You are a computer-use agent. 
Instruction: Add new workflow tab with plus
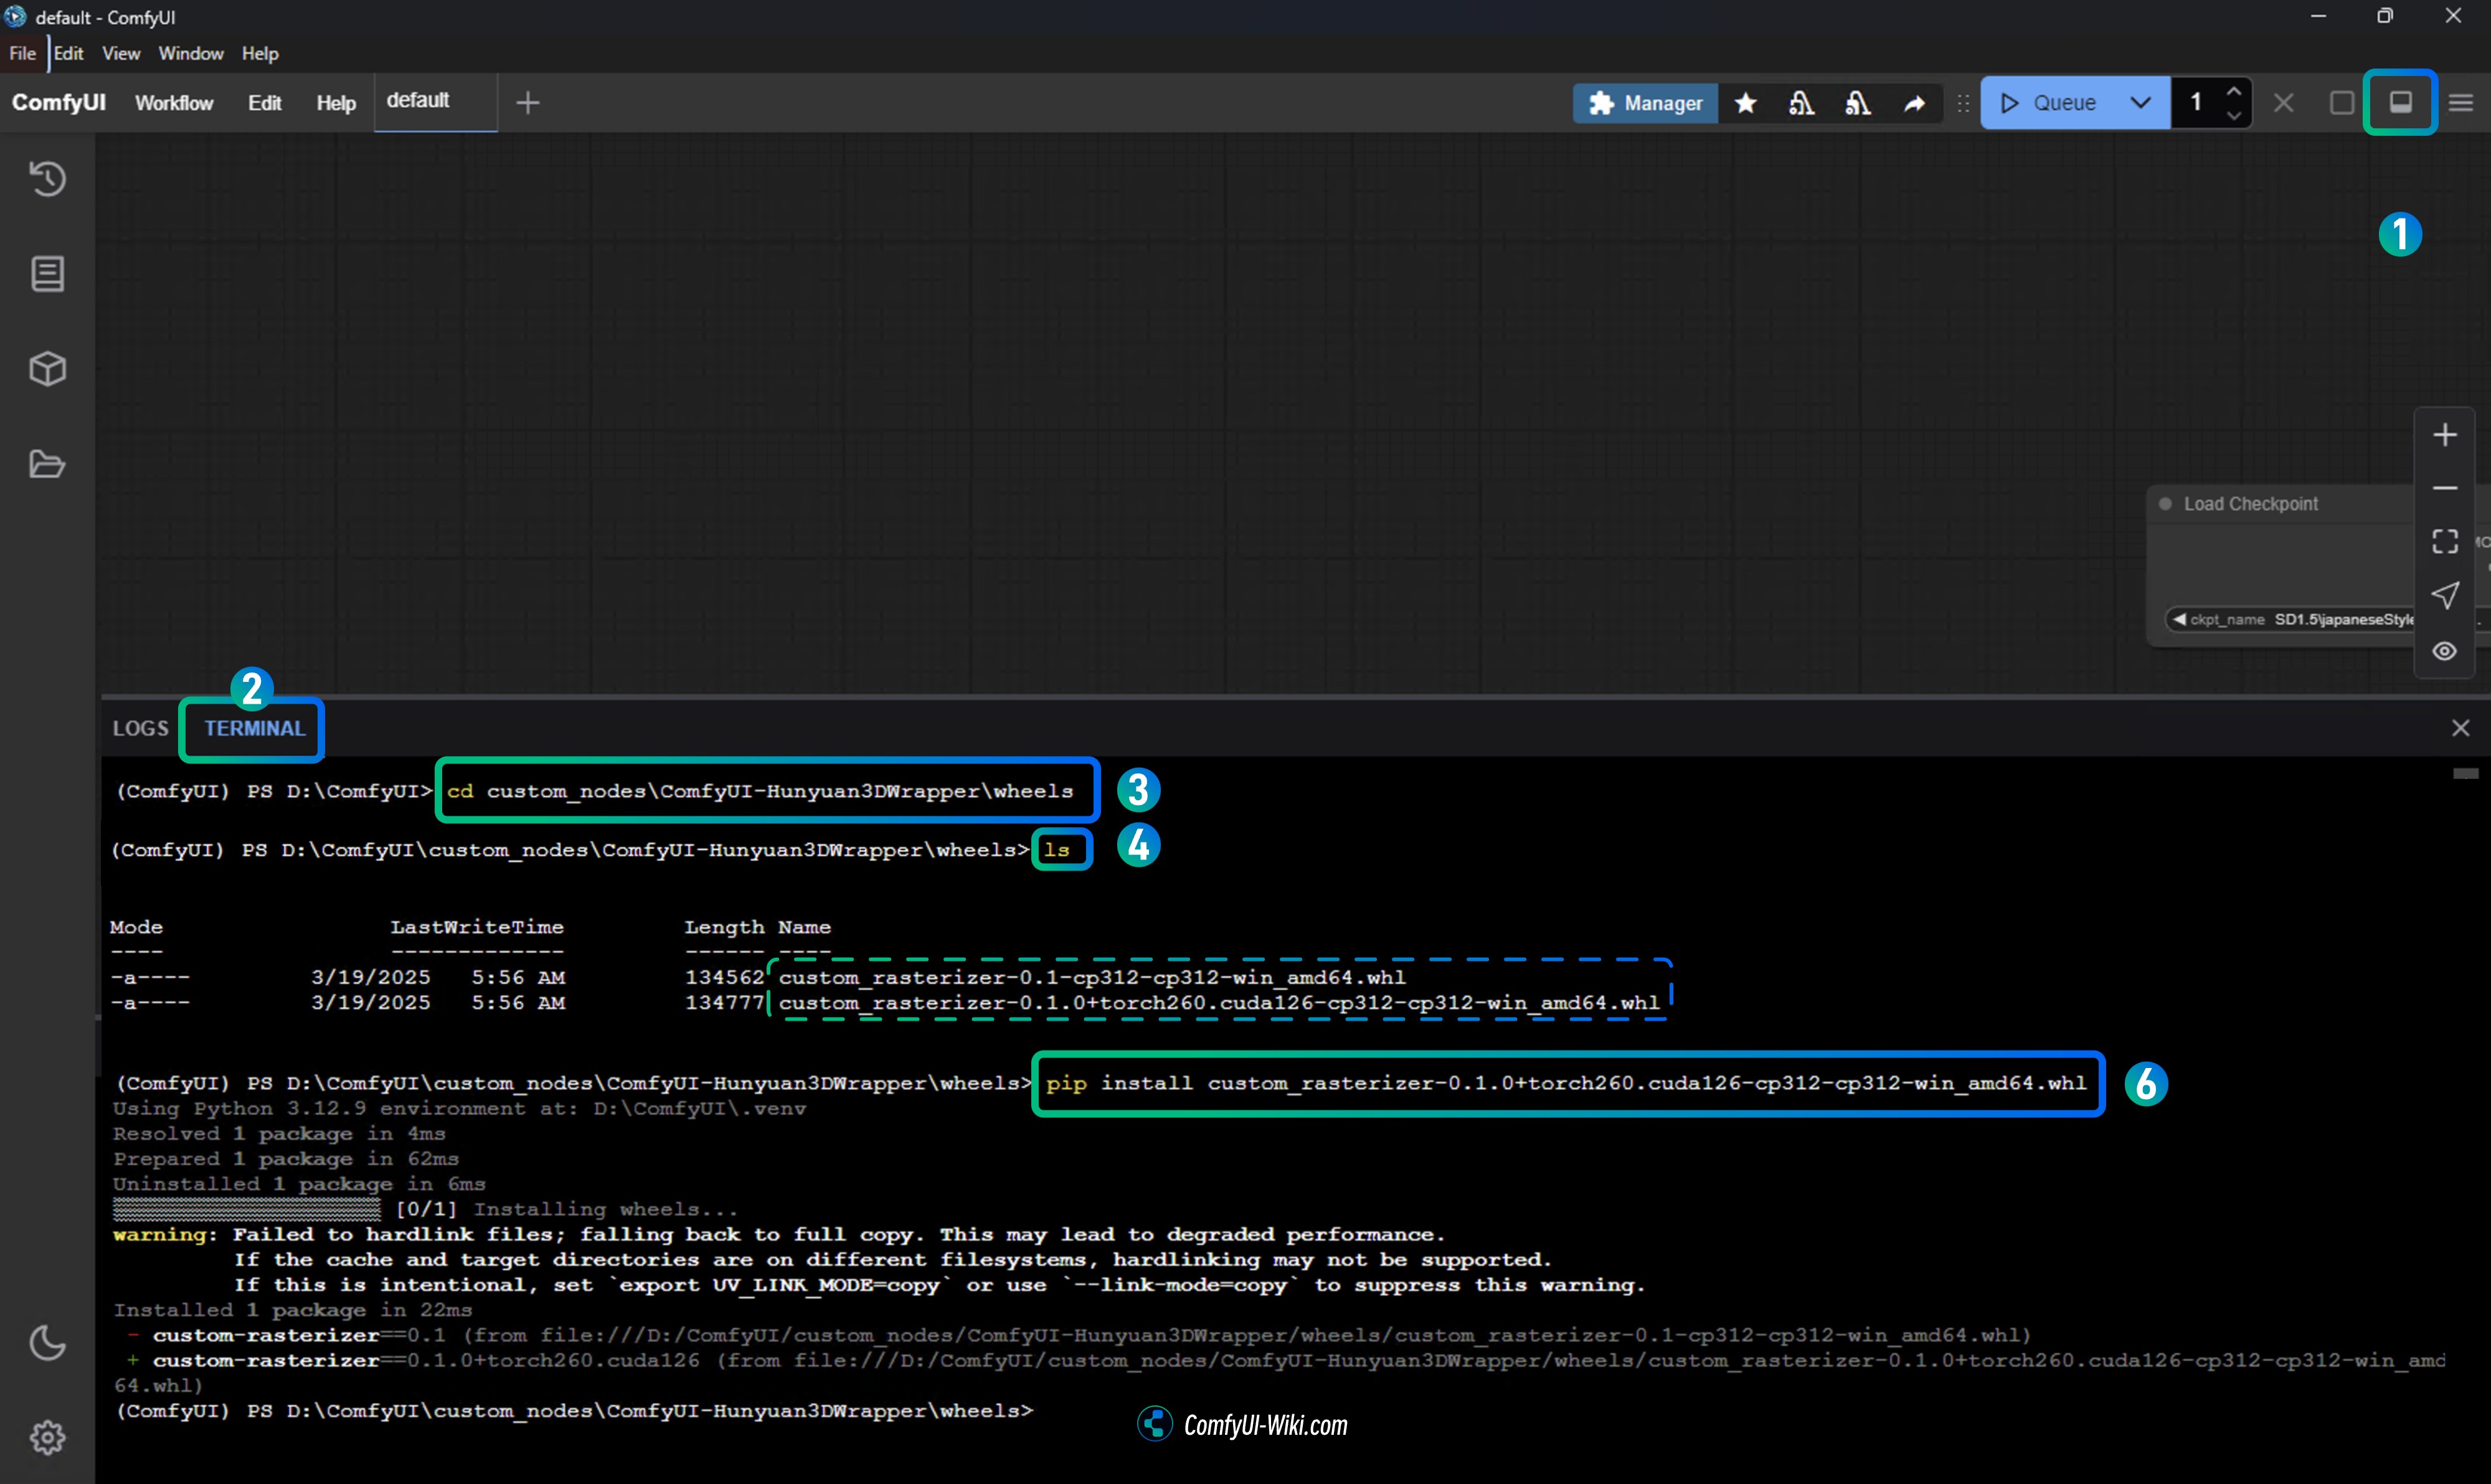(527, 103)
